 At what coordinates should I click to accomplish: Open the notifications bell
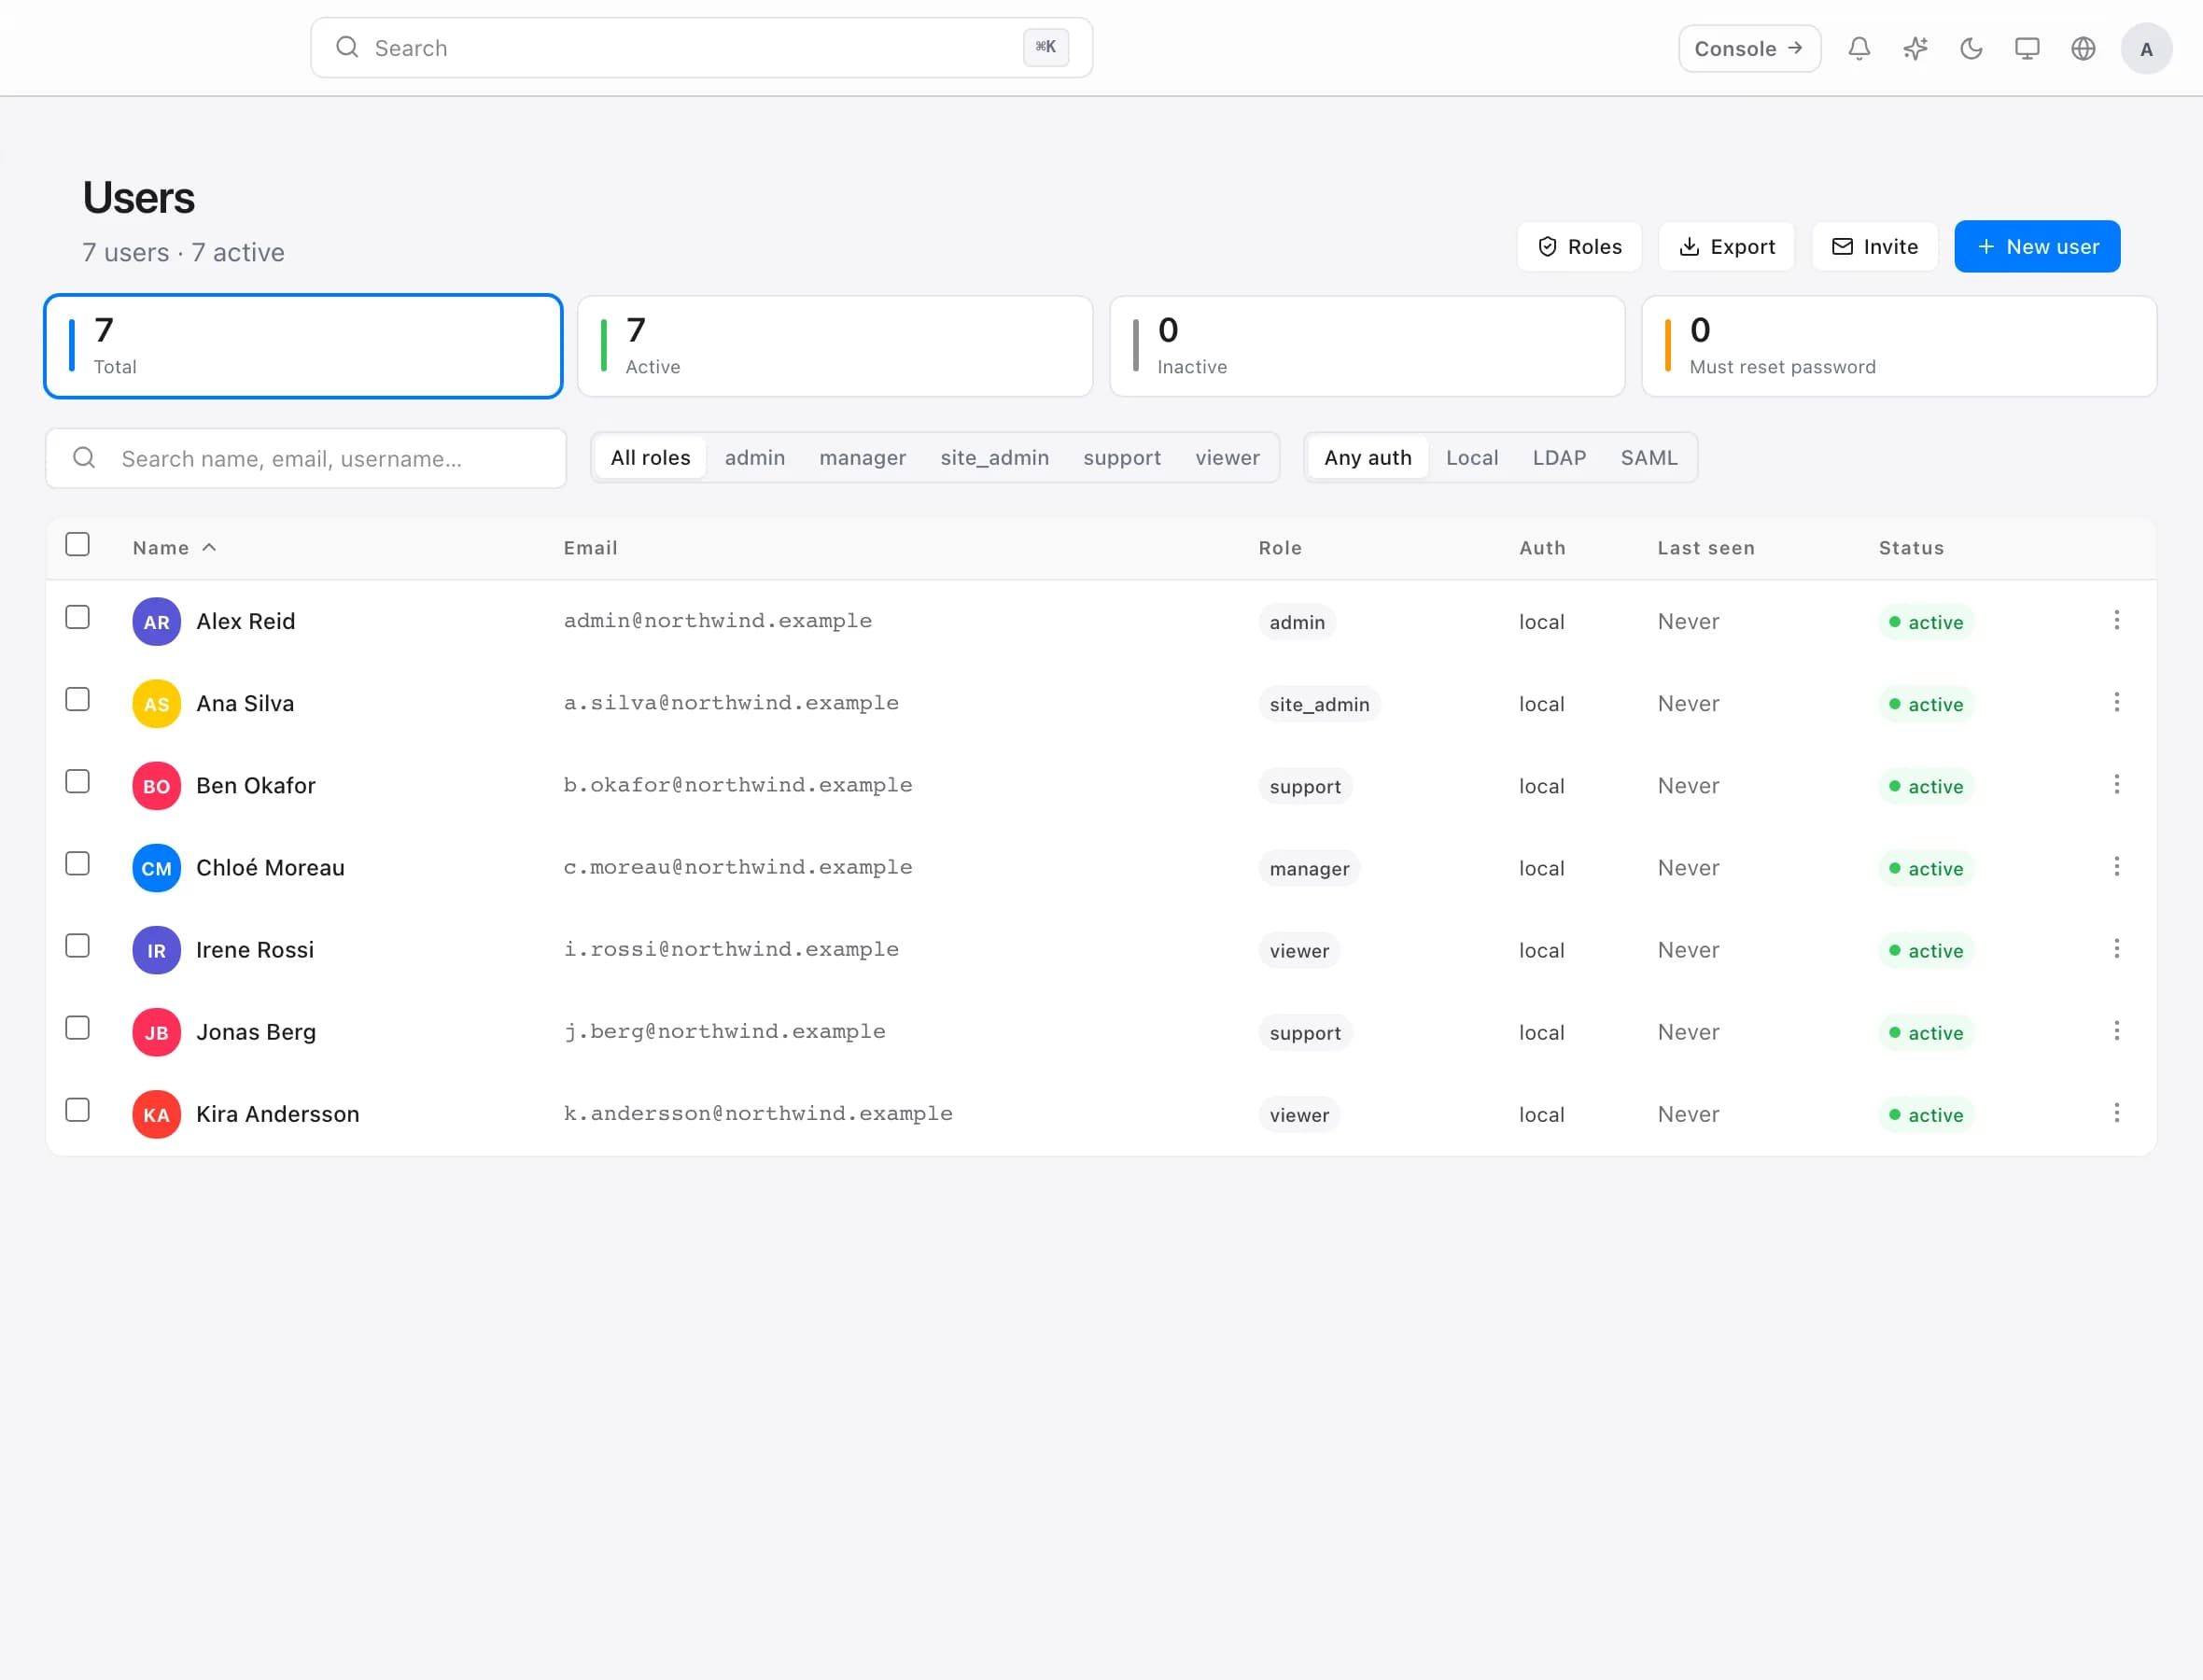click(1858, 48)
